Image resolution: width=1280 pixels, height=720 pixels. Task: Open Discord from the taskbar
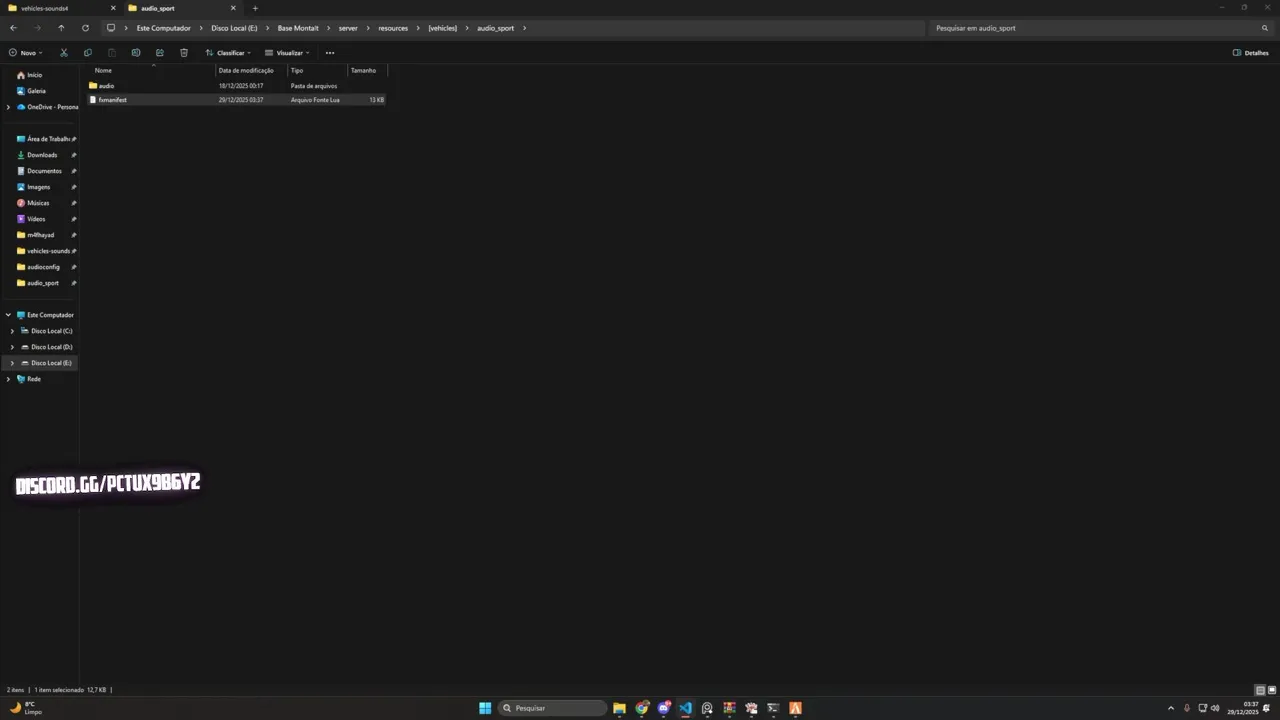[x=663, y=708]
